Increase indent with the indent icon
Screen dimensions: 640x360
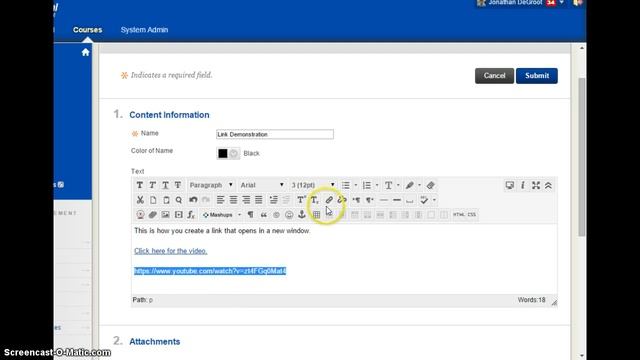(x=273, y=200)
